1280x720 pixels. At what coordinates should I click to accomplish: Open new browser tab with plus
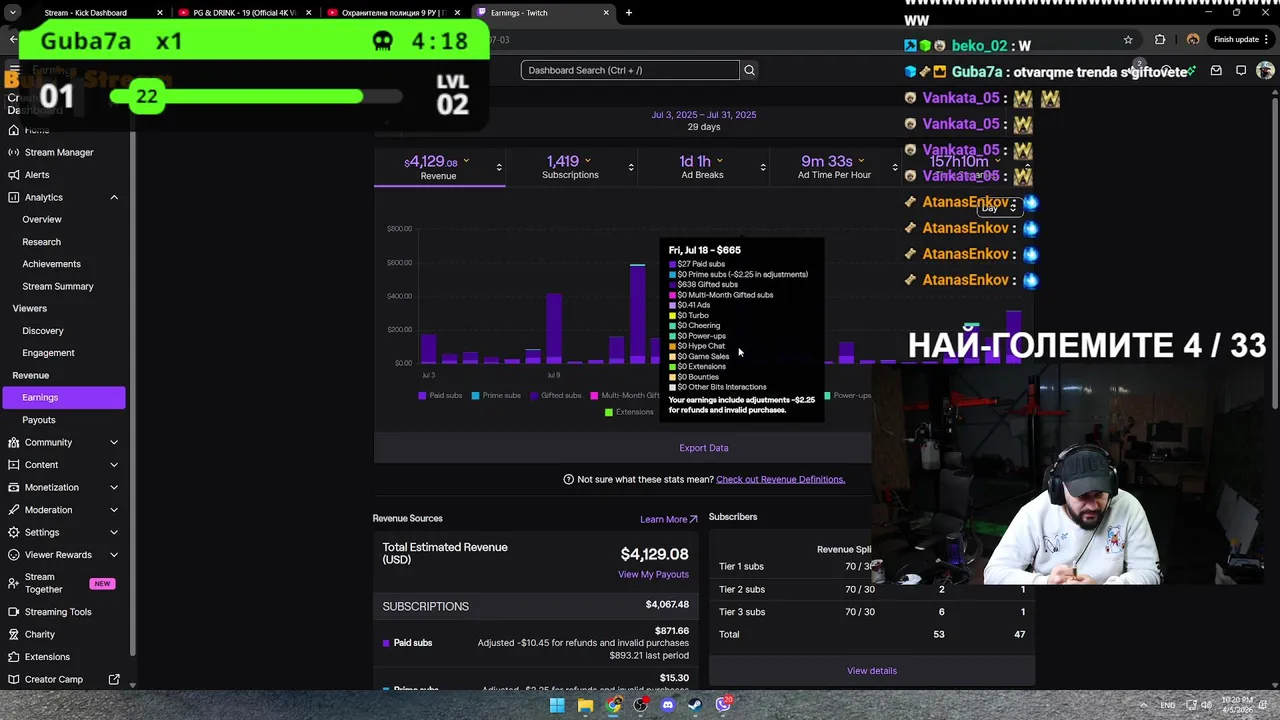[628, 13]
